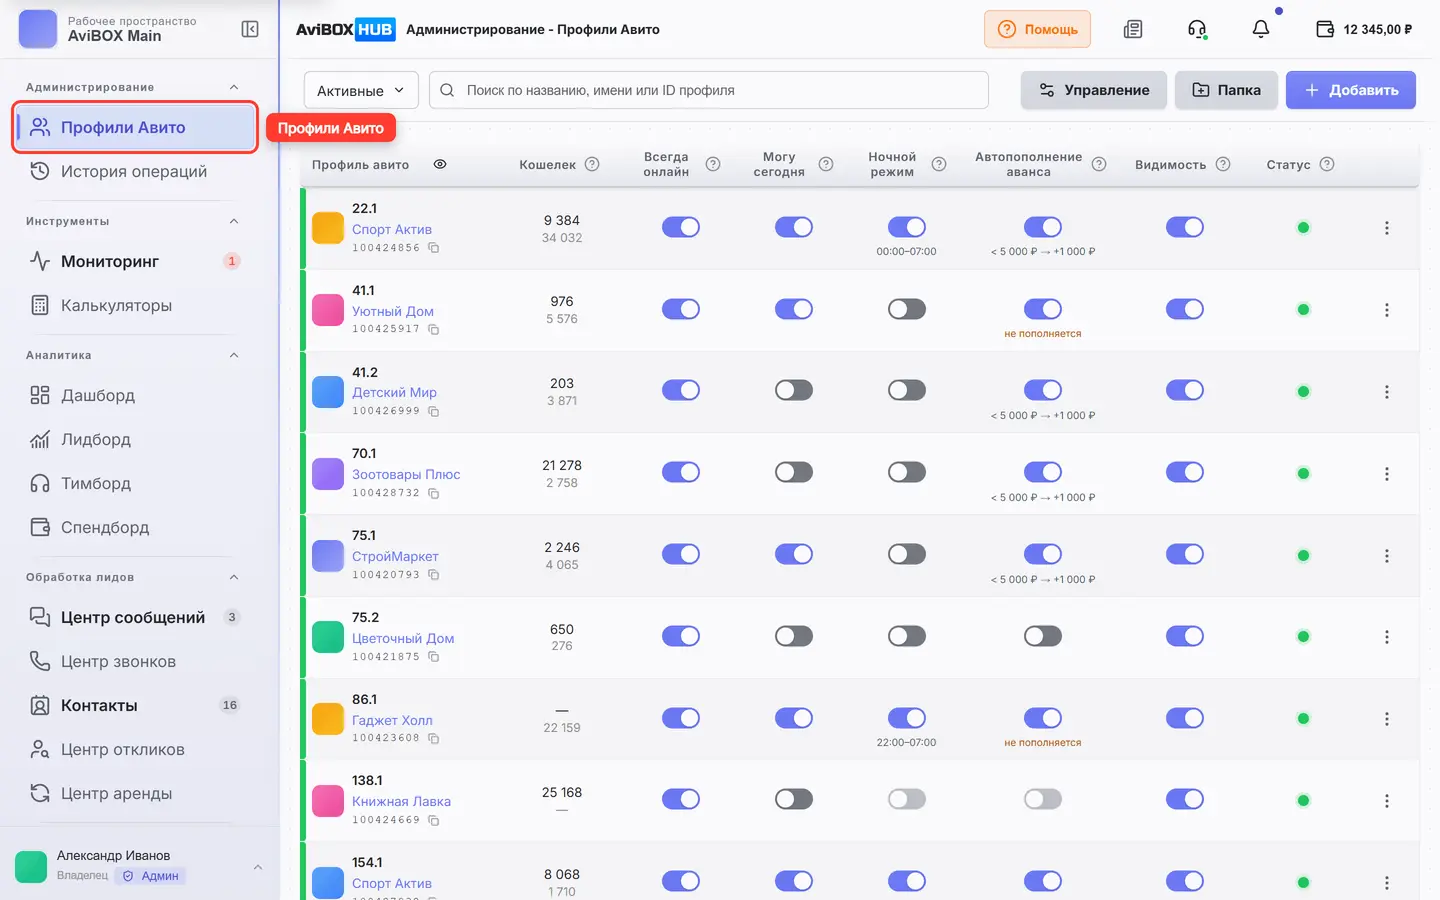
Task: Click the Добавить button
Action: click(1351, 90)
